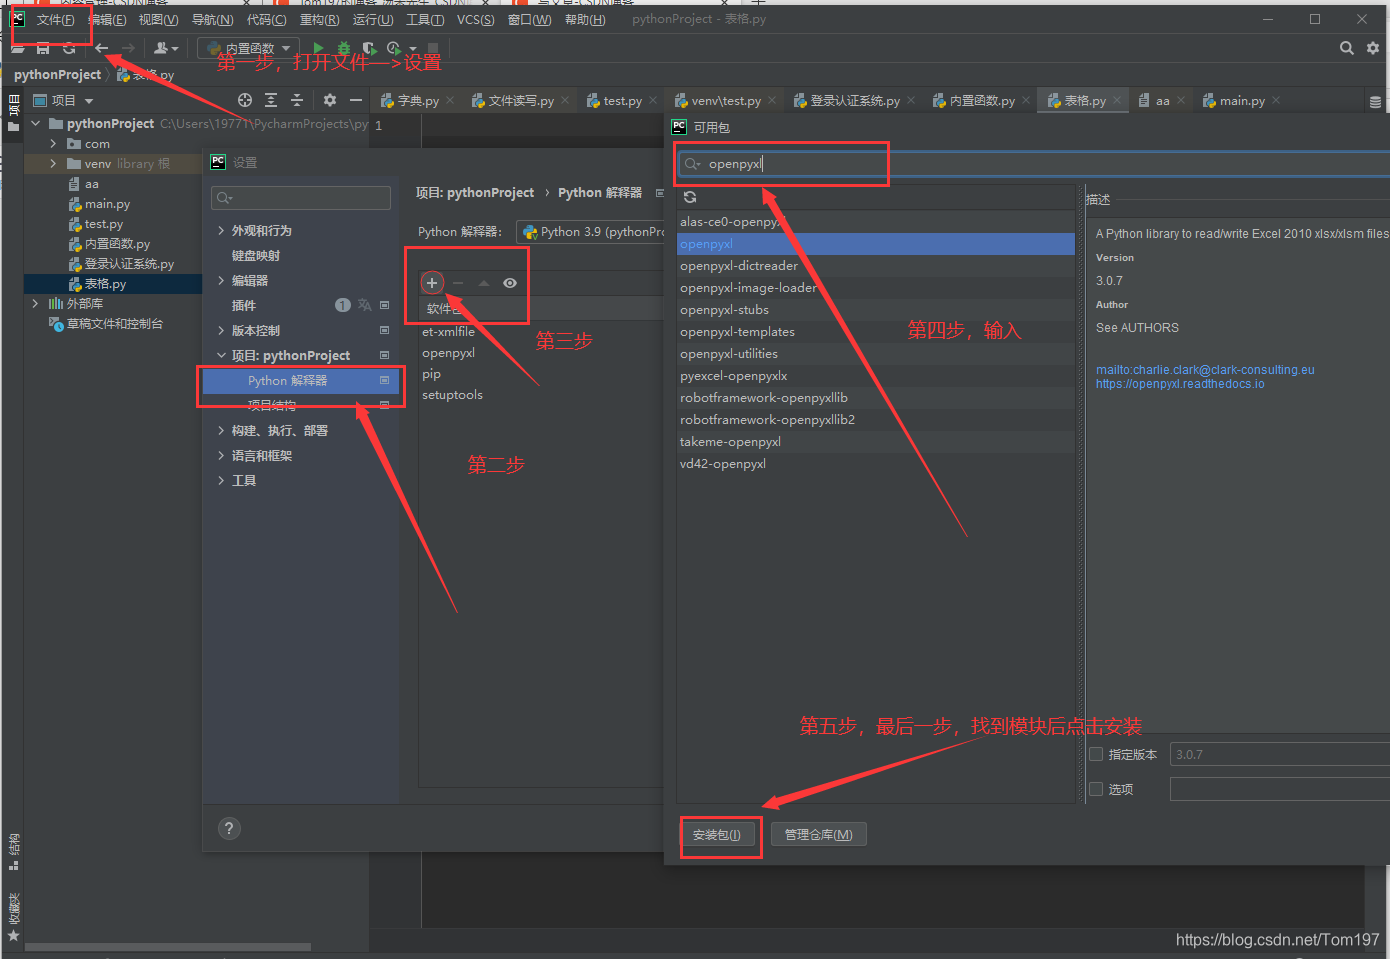Select 键盘映射 in settings tree

(256, 255)
